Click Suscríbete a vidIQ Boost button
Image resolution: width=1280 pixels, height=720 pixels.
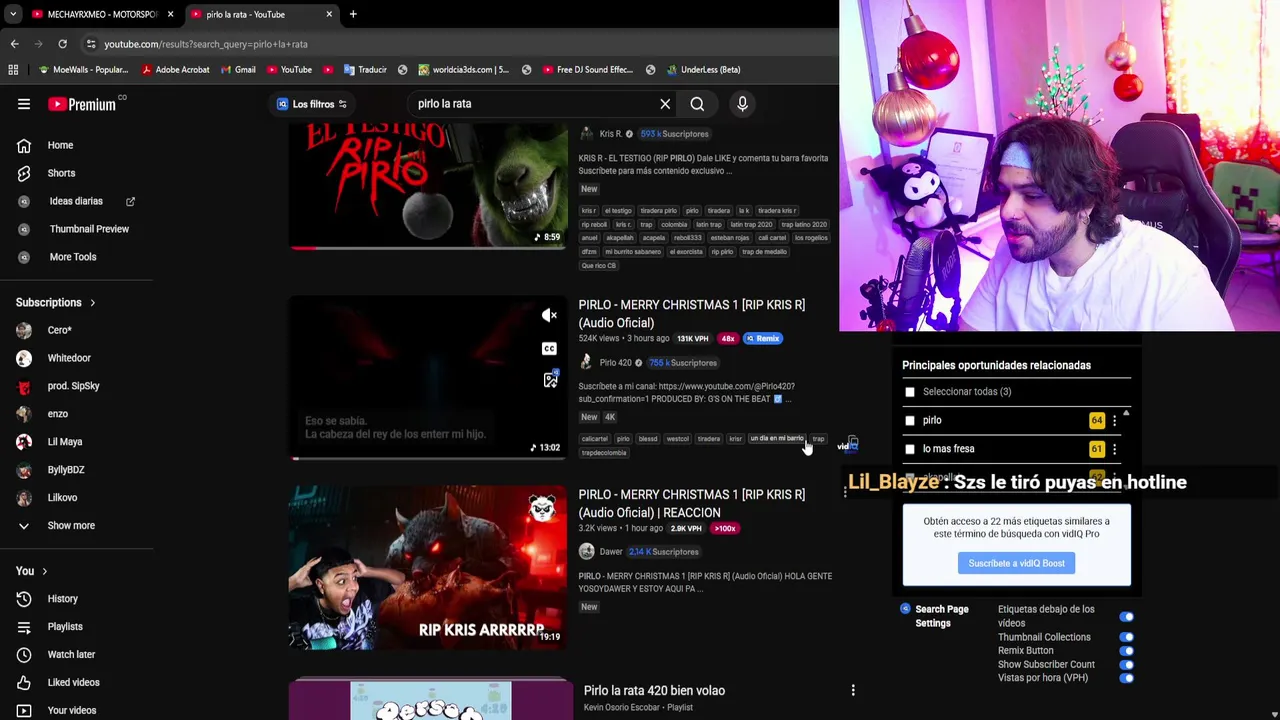(1016, 563)
